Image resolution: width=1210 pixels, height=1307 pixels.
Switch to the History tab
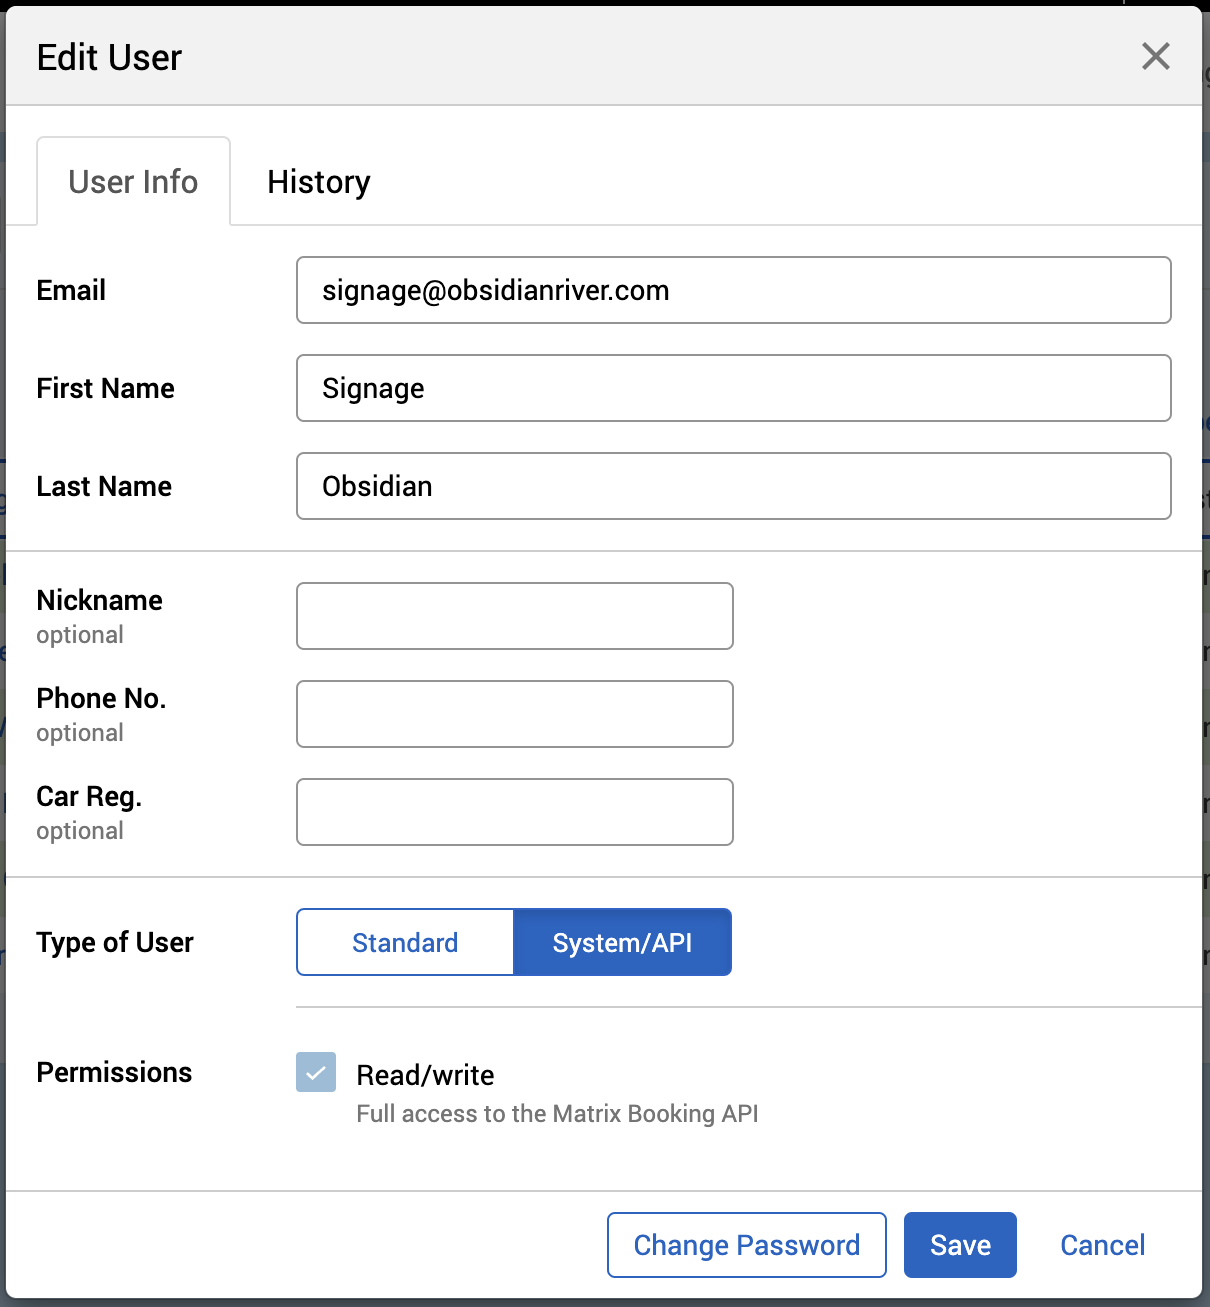[x=318, y=182]
